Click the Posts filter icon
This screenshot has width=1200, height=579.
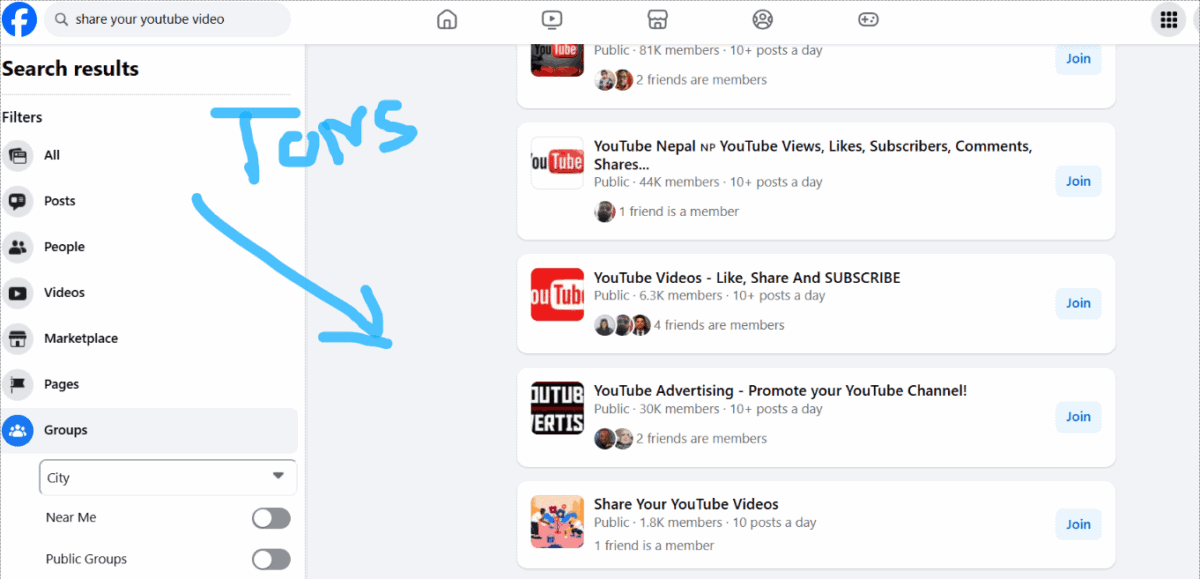[x=18, y=201]
